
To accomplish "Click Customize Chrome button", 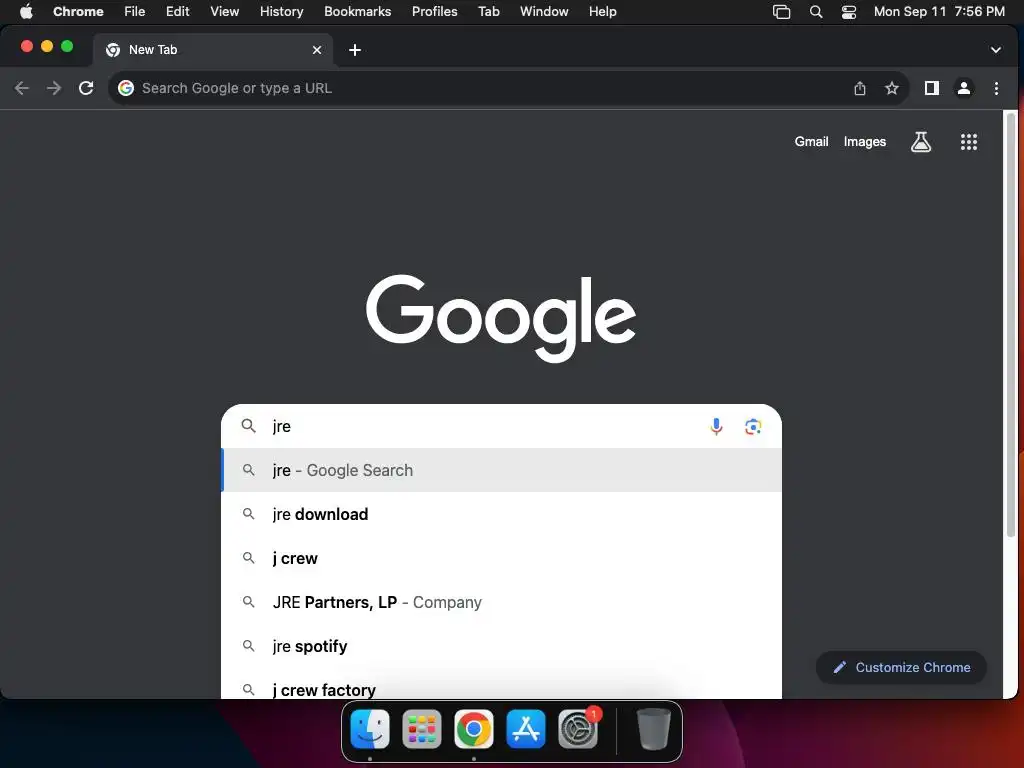I will coord(901,667).
